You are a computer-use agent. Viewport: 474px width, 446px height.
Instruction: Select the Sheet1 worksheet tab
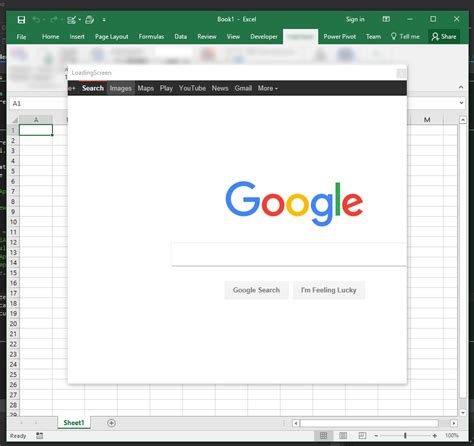click(x=74, y=423)
